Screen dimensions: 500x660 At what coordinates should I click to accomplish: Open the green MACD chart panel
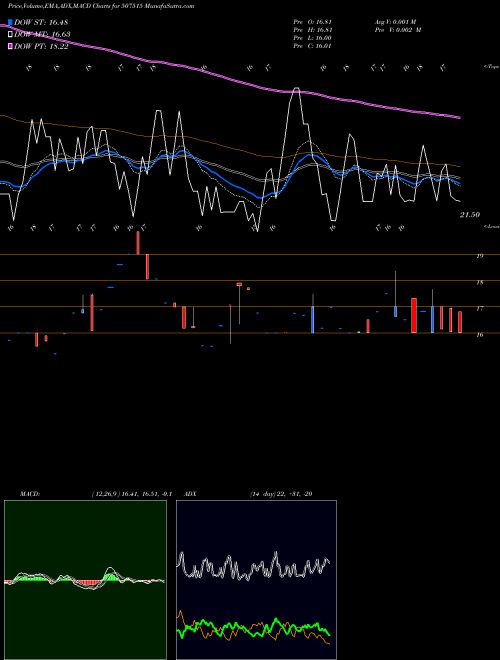(x=85, y=580)
